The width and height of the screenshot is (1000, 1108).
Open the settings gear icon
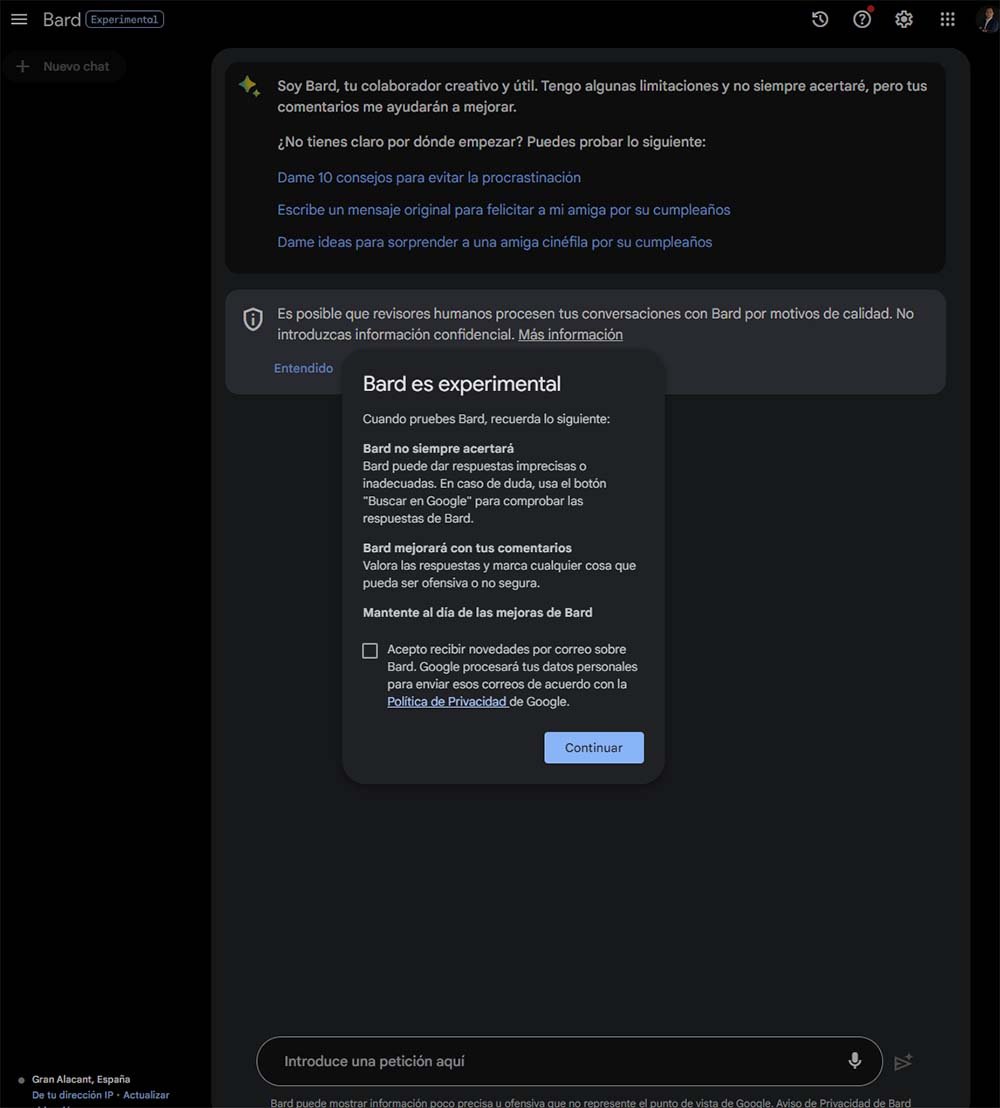pyautogui.click(x=904, y=20)
